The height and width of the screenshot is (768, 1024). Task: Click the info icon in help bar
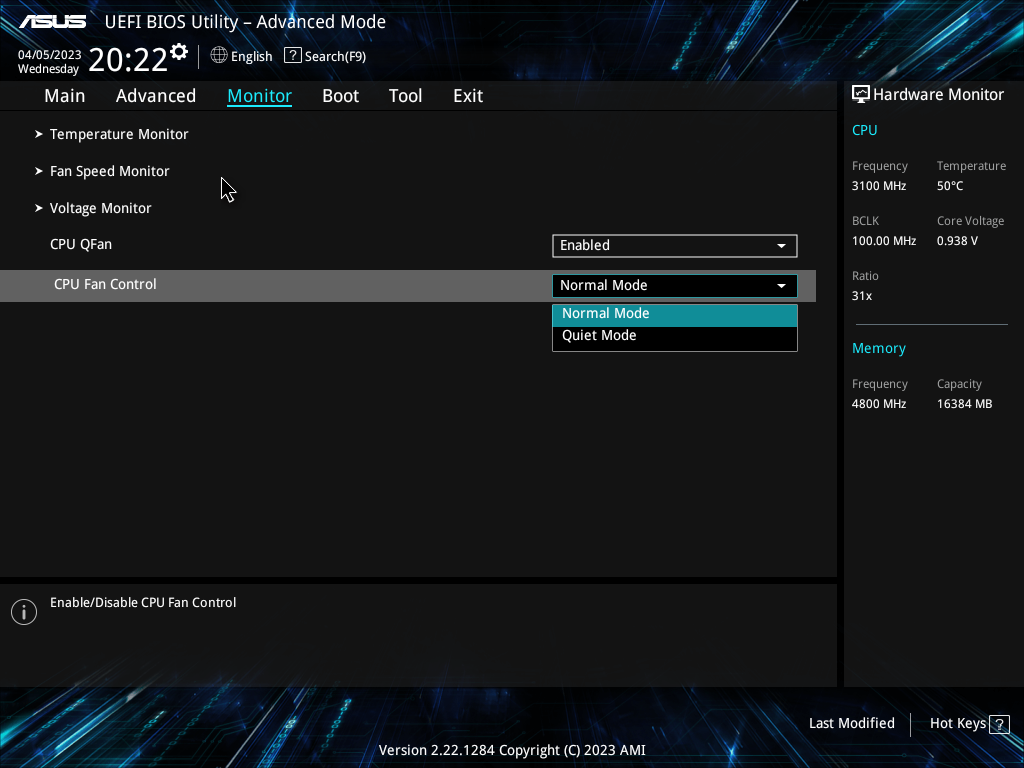(x=23, y=611)
